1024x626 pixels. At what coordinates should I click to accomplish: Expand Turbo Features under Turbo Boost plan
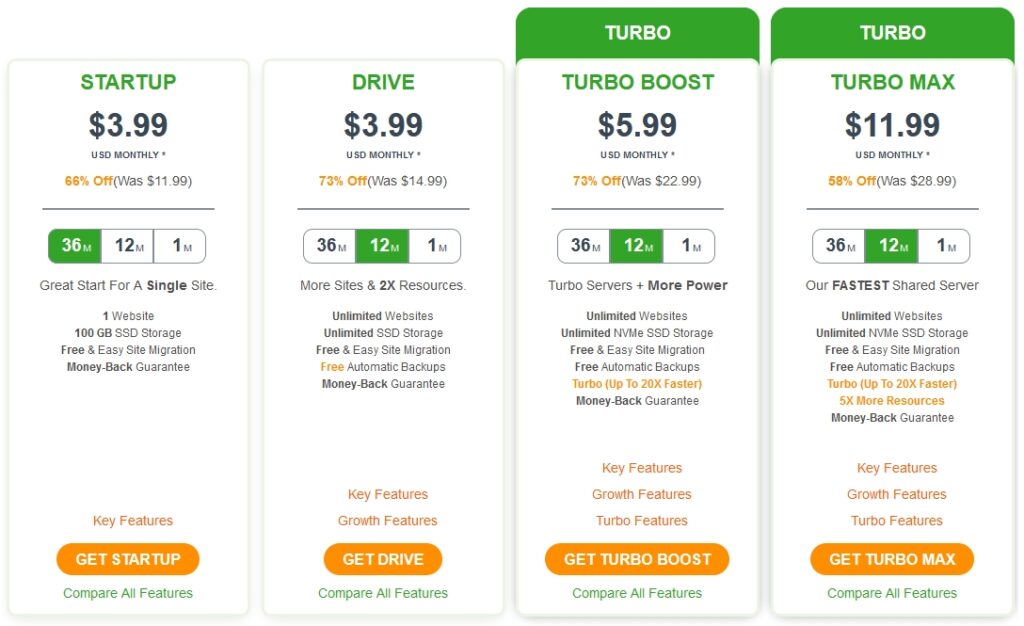pyautogui.click(x=642, y=521)
